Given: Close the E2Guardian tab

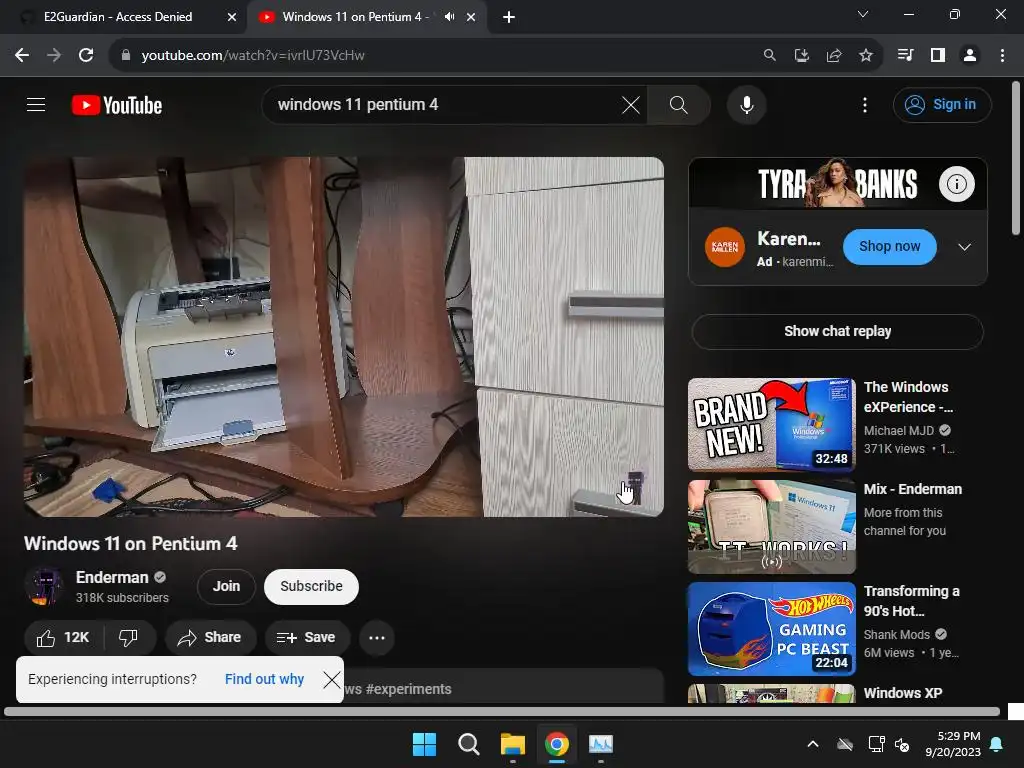Looking at the screenshot, I should (x=232, y=17).
